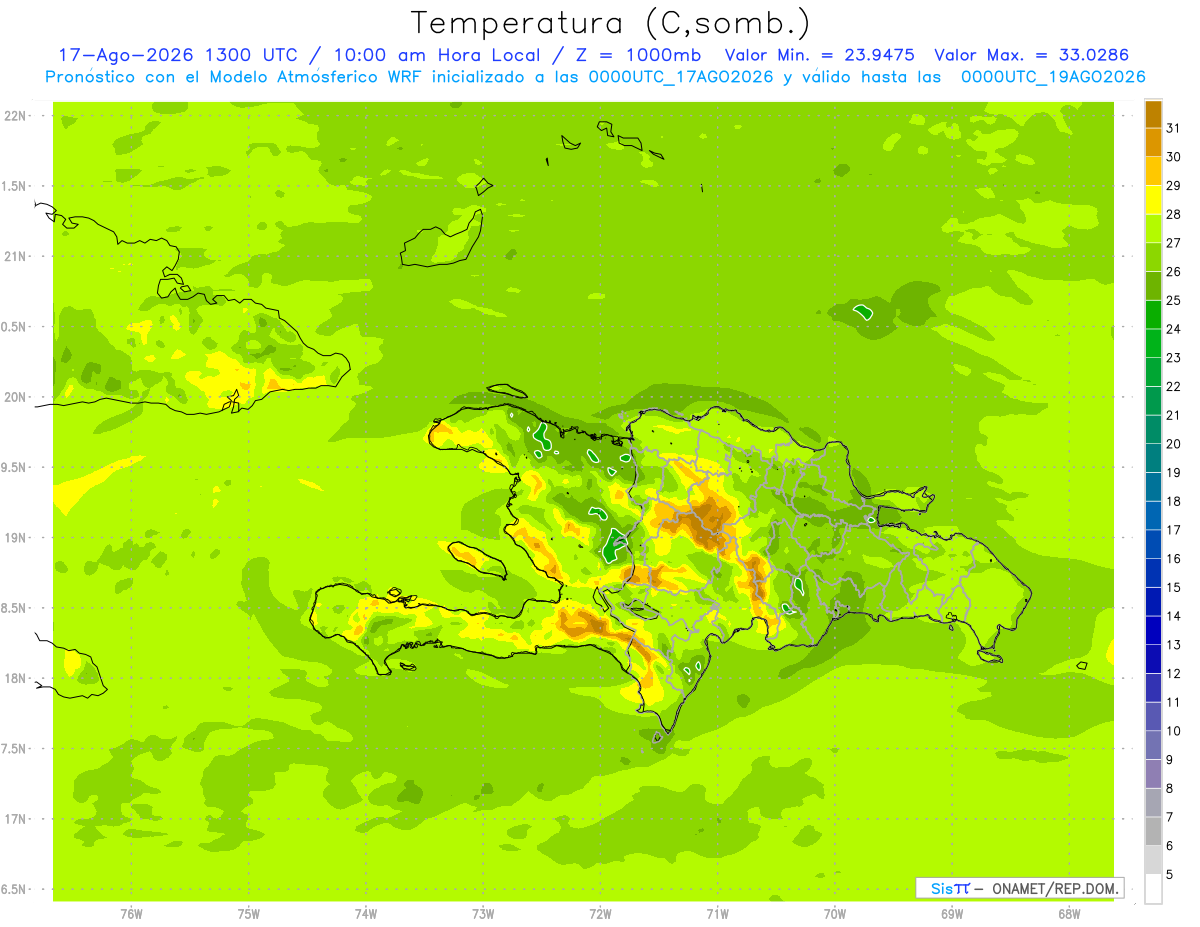
Task: Click the '20N' latitude label
Action: click(17, 397)
